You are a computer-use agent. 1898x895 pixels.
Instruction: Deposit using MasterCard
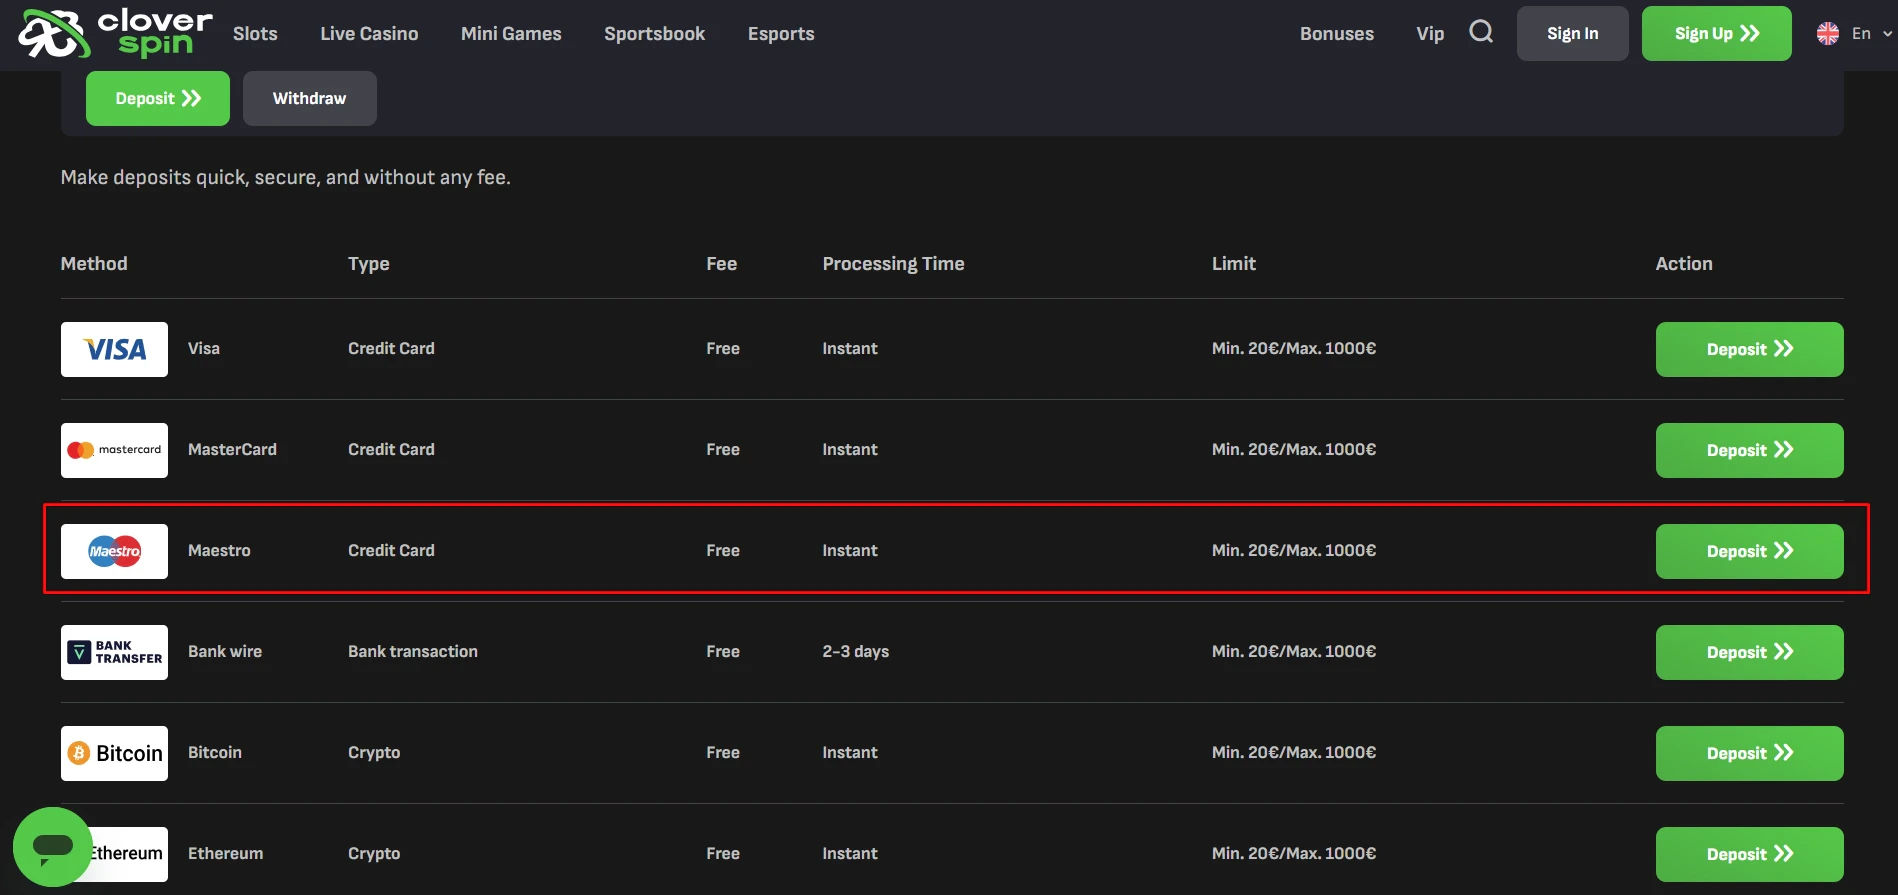pyautogui.click(x=1750, y=450)
